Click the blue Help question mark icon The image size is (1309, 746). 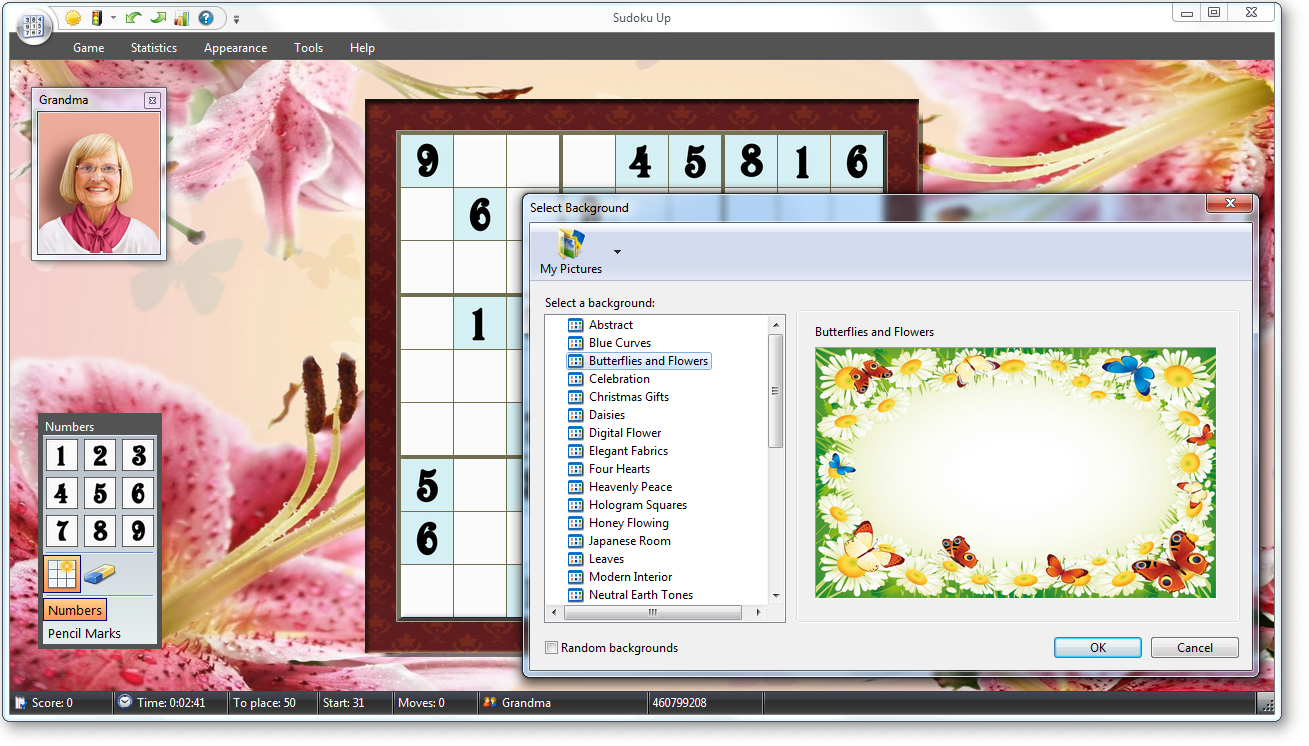(x=207, y=17)
